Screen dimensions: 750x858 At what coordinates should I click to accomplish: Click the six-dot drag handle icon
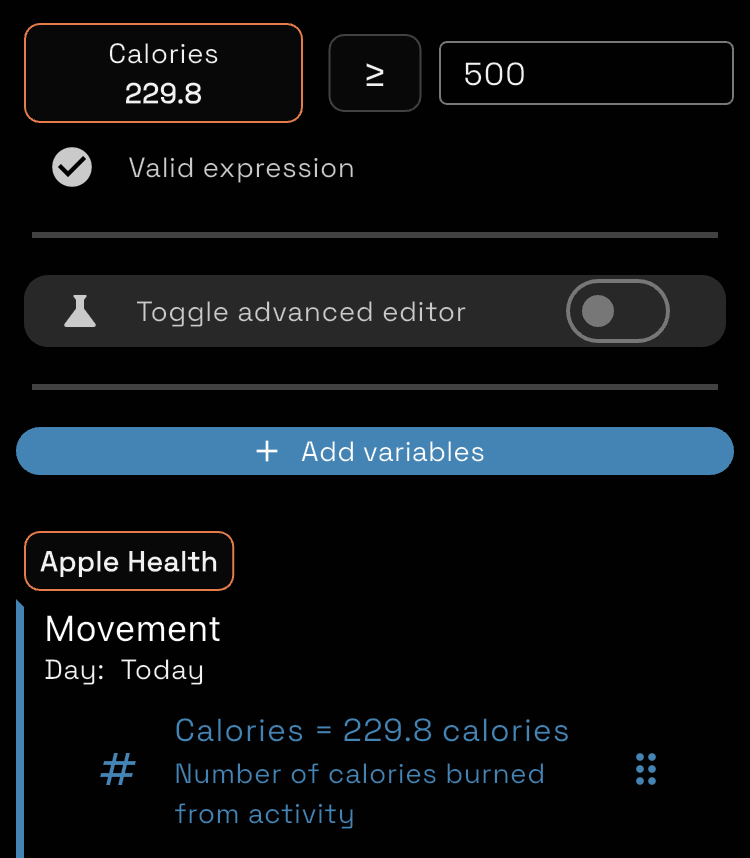(646, 769)
